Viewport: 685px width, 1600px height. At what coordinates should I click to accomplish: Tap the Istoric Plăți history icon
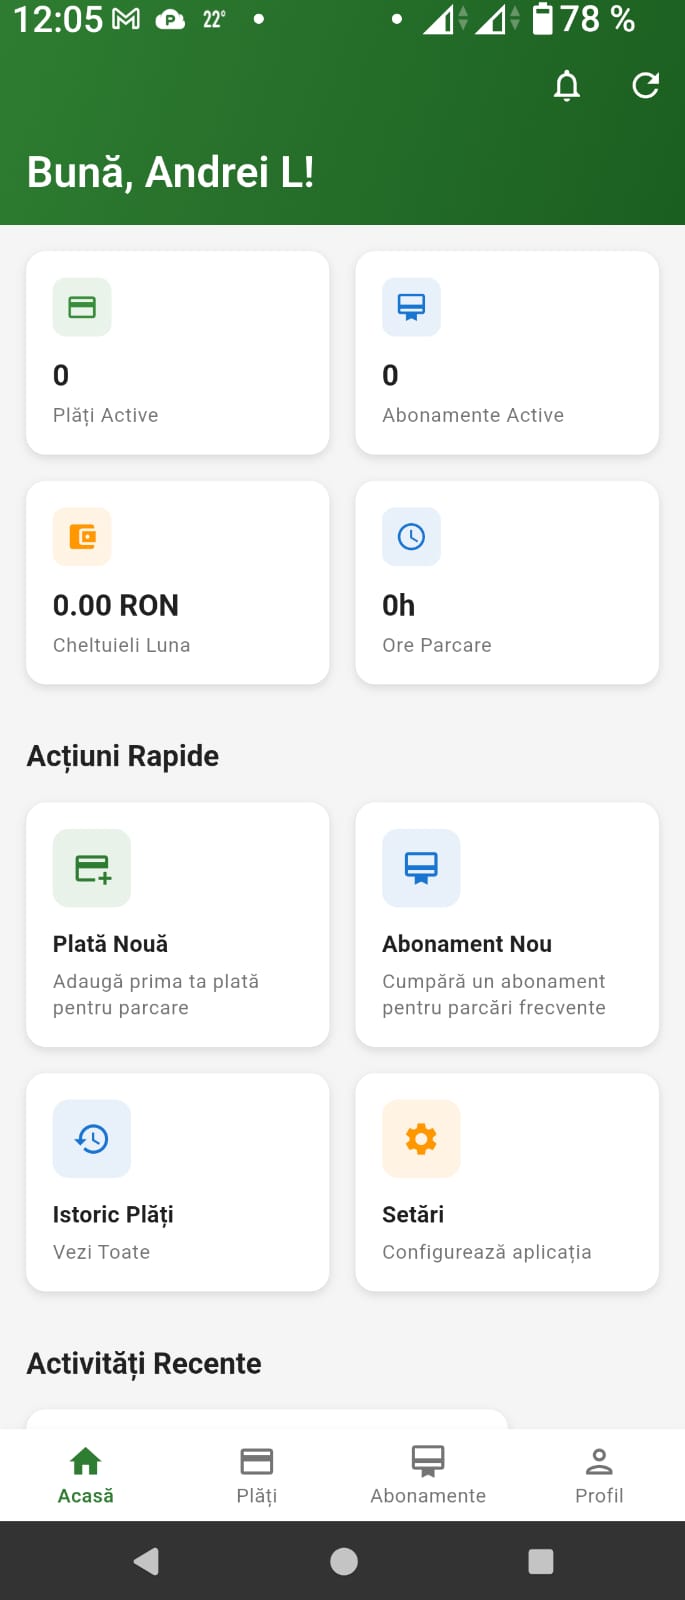tap(92, 1139)
